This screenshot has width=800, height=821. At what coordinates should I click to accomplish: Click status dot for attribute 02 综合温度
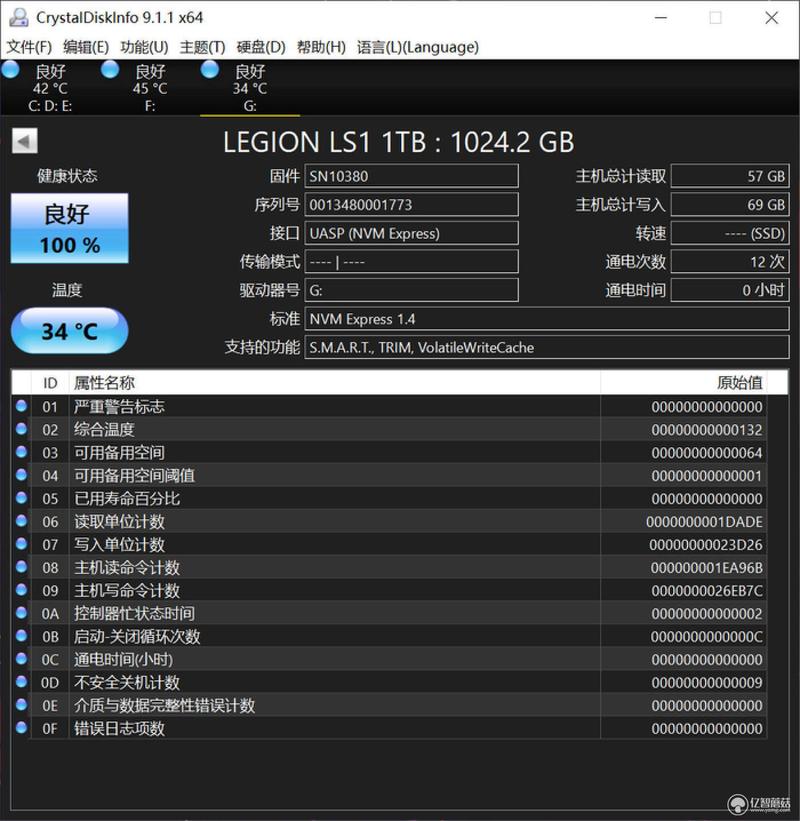click(21, 429)
